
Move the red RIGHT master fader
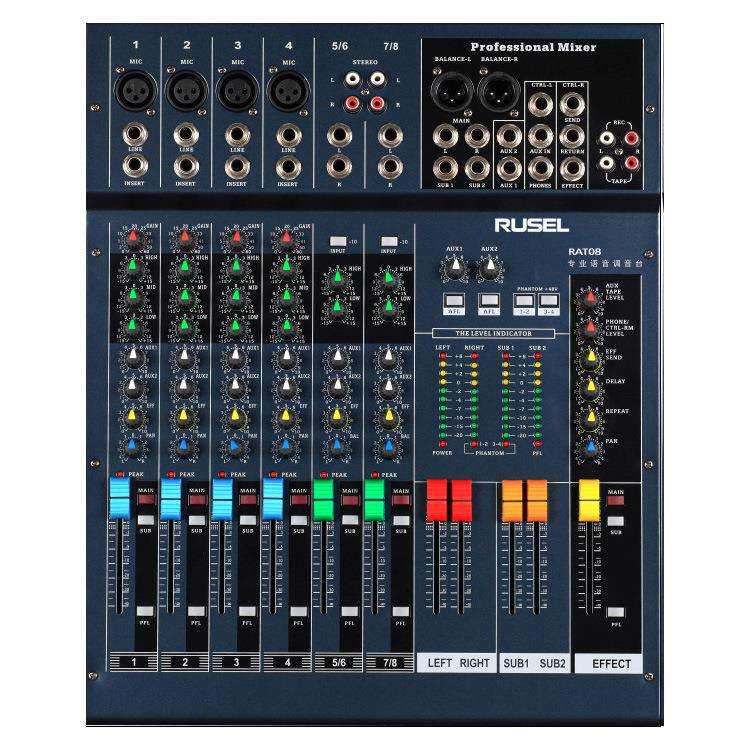tap(462, 500)
